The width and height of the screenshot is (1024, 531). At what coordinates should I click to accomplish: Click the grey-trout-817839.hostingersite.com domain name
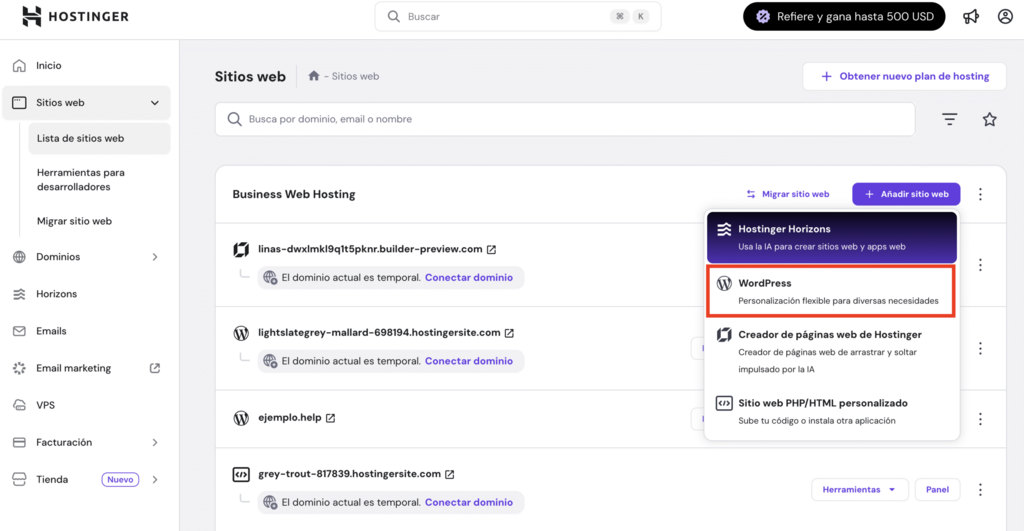tap(349, 474)
